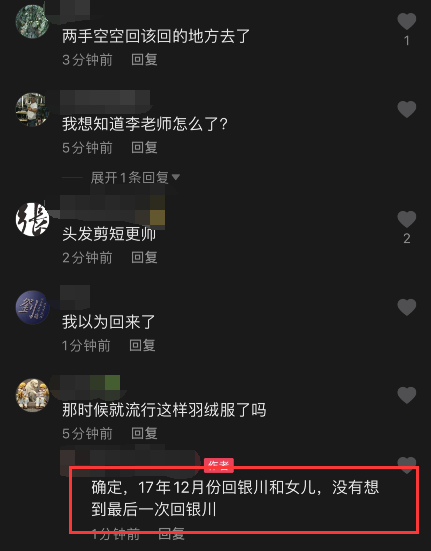This screenshot has width=431, height=551.
Task: Like the comment 我想知道李老师怎么了
Action: coord(406,109)
